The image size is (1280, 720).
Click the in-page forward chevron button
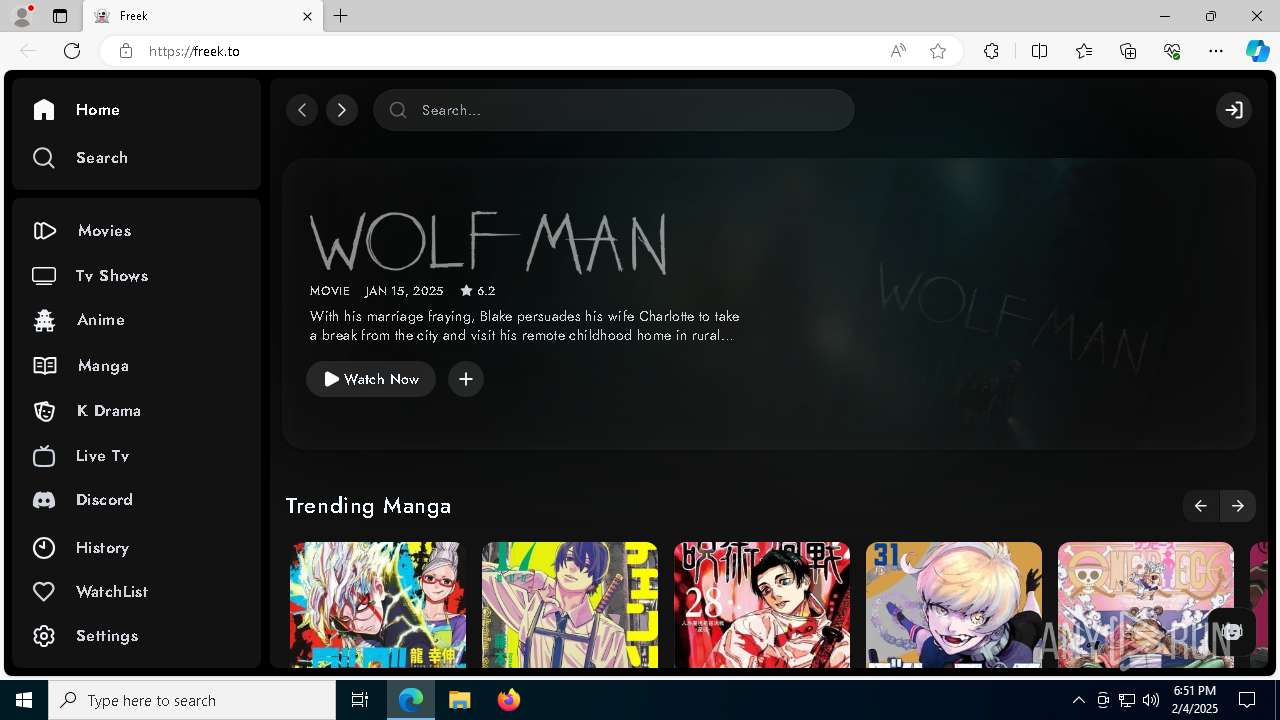(342, 110)
